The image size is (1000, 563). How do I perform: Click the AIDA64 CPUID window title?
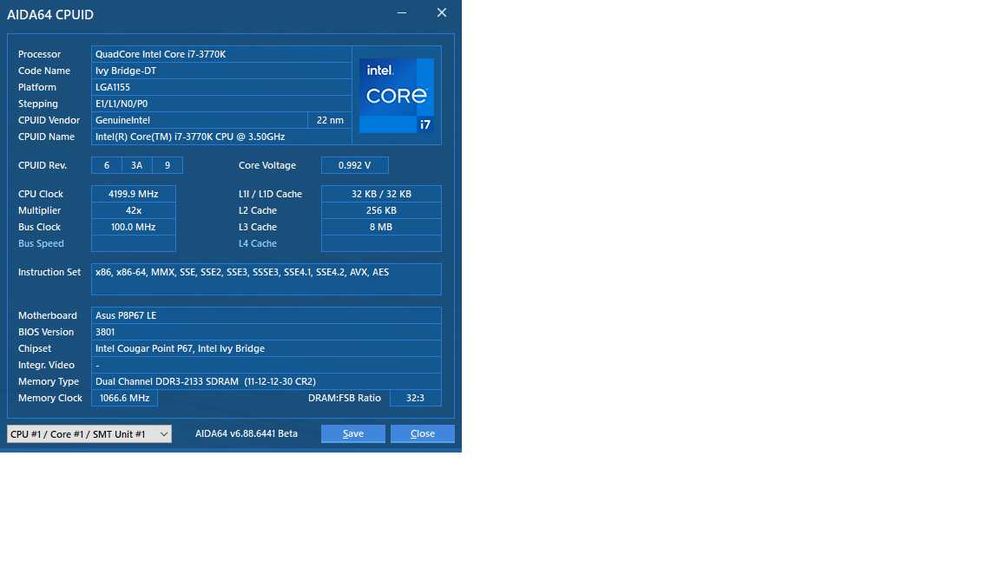(x=50, y=15)
